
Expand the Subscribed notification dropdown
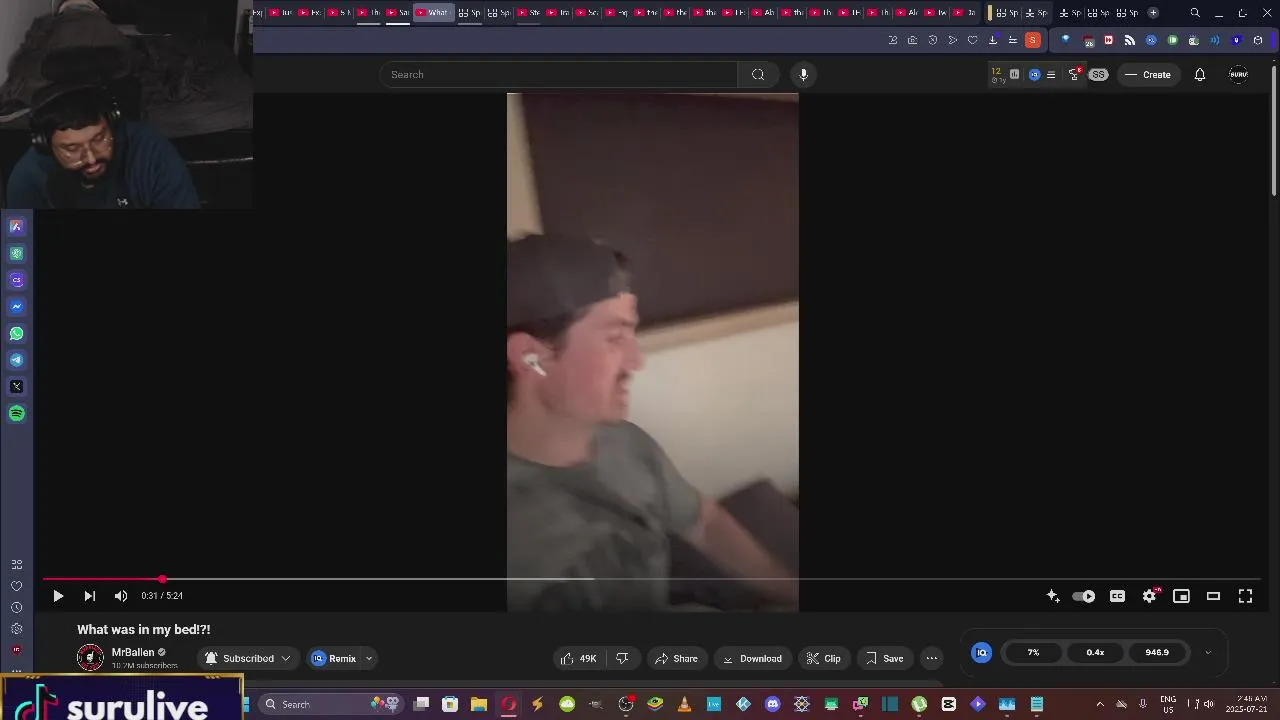point(286,658)
